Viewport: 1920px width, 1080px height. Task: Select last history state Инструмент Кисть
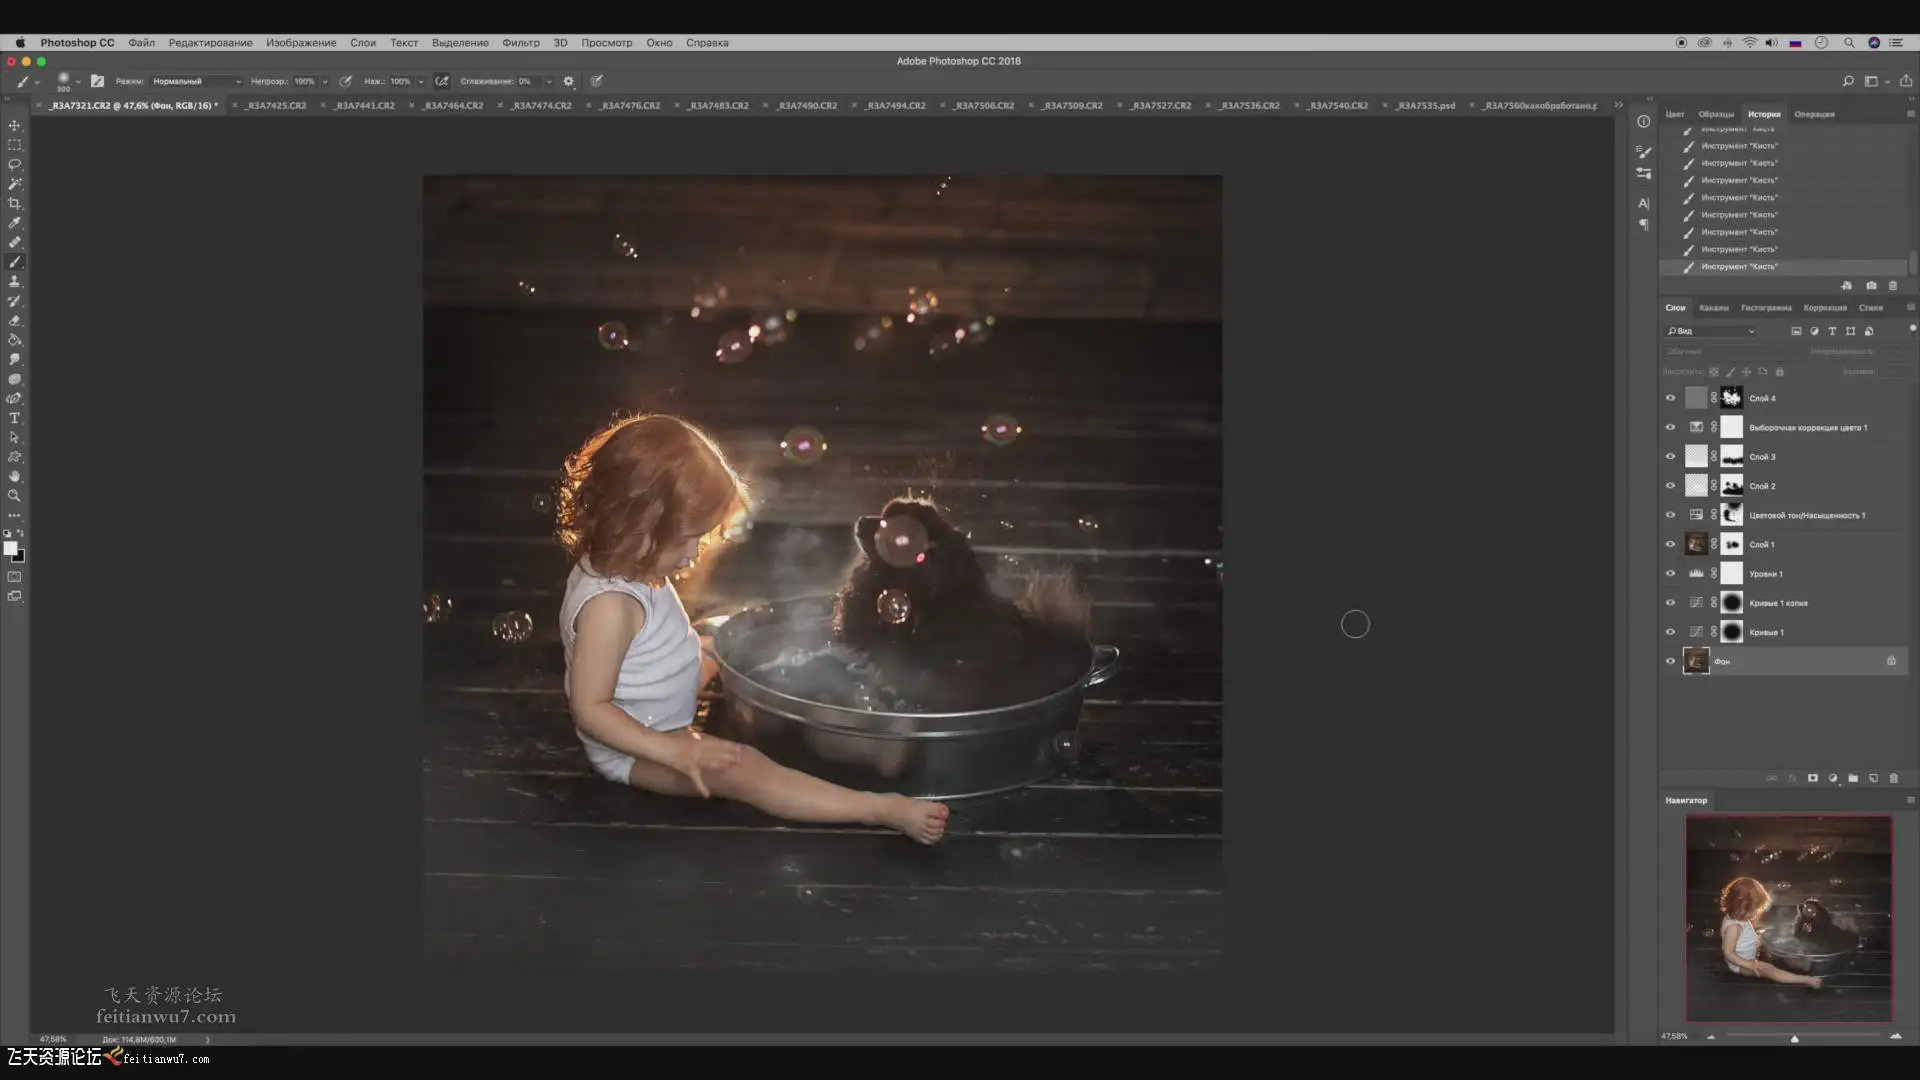coord(1783,267)
